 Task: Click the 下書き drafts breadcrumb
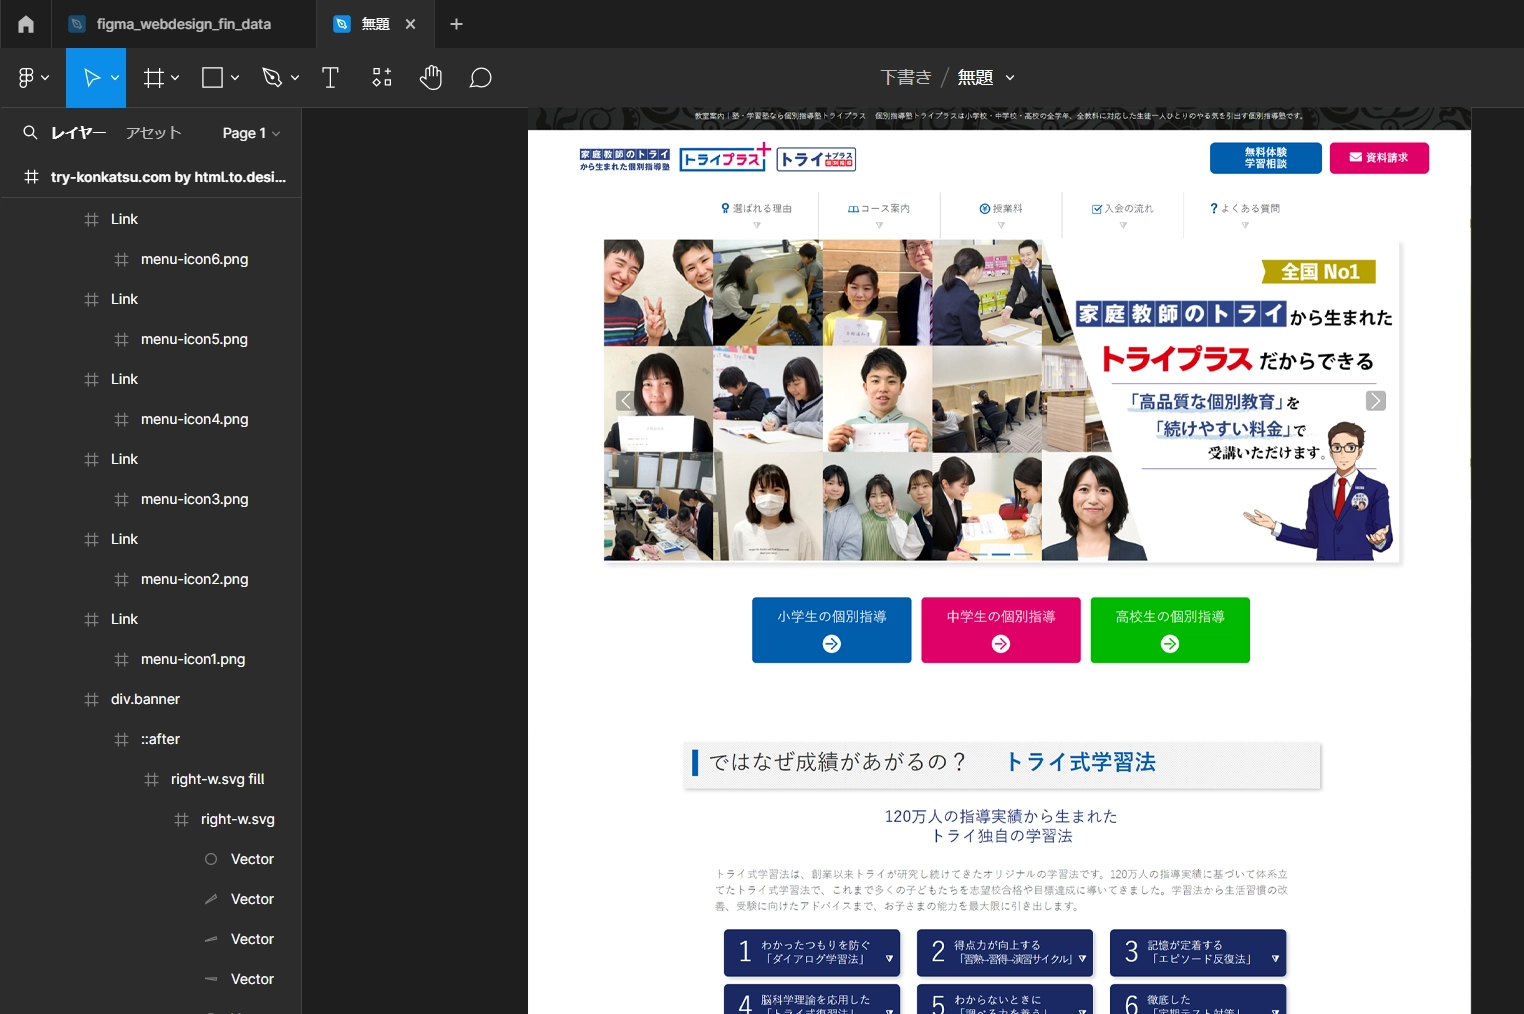[905, 77]
